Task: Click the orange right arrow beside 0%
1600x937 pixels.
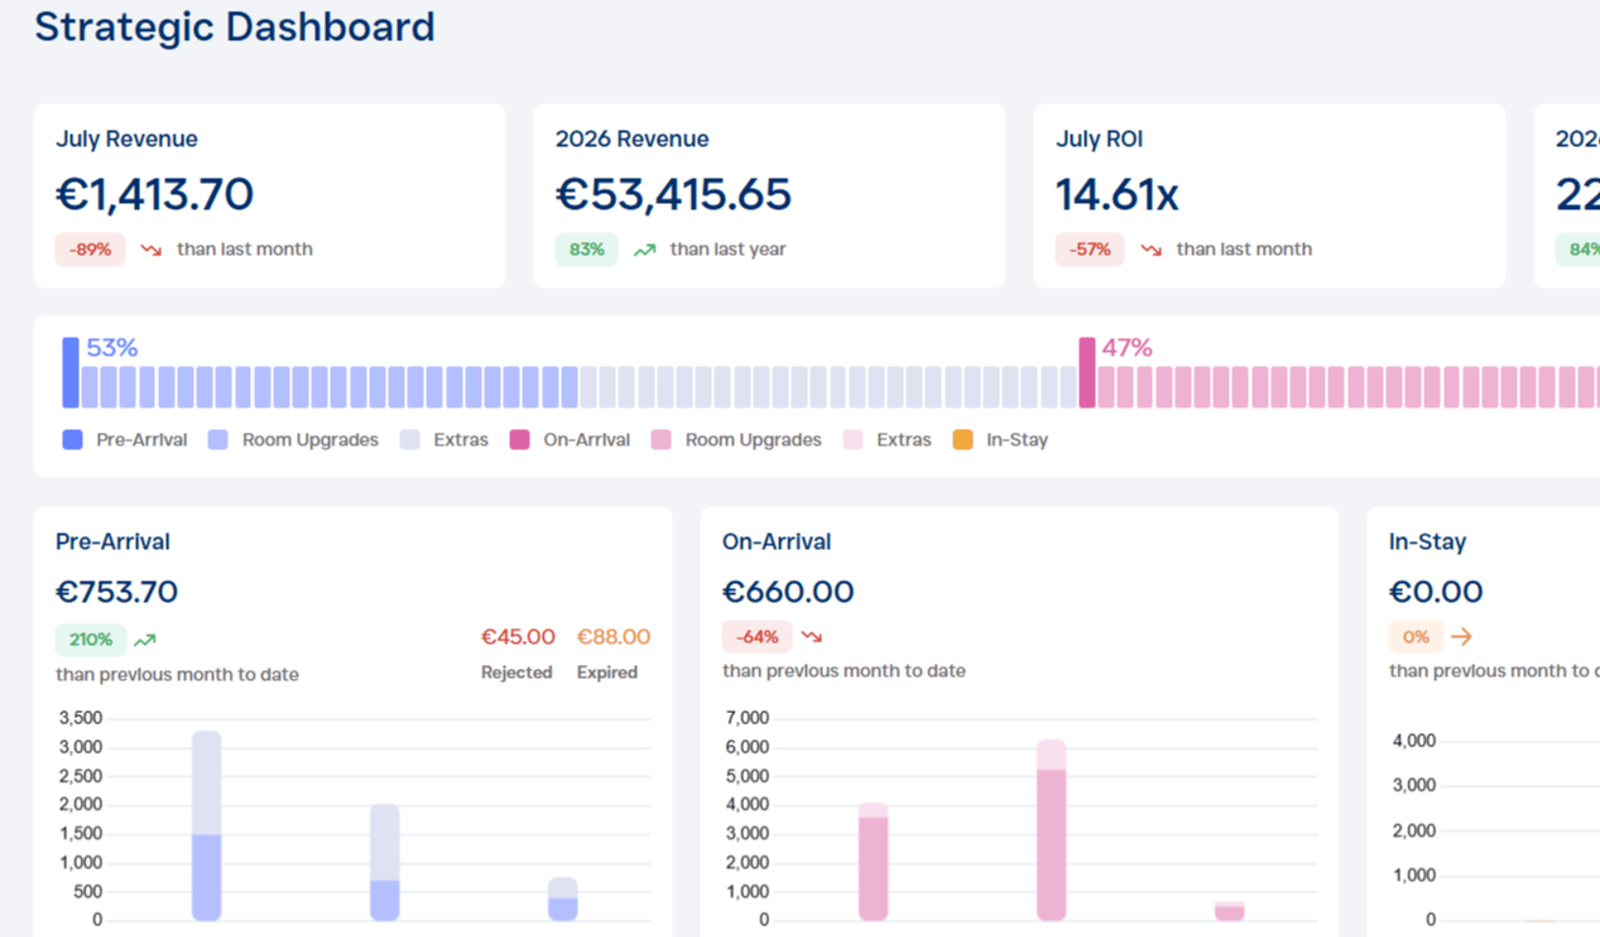Action: click(1461, 636)
